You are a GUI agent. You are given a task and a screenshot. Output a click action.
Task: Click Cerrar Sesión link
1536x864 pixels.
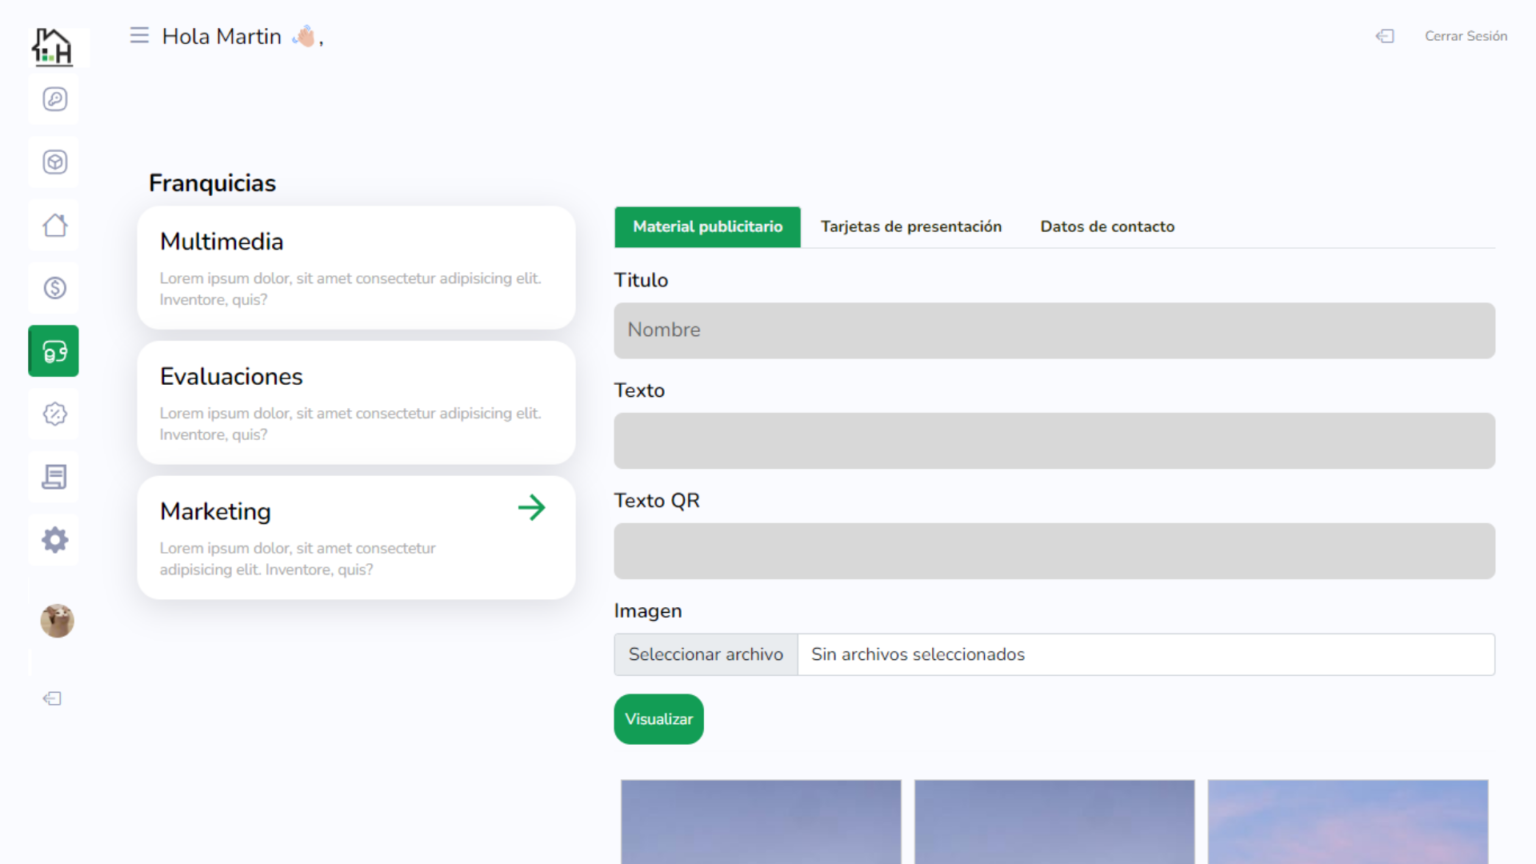click(x=1465, y=36)
